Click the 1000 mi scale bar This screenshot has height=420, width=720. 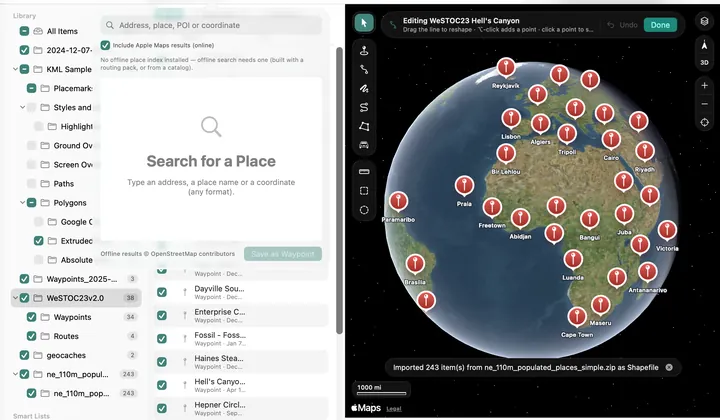click(x=381, y=389)
